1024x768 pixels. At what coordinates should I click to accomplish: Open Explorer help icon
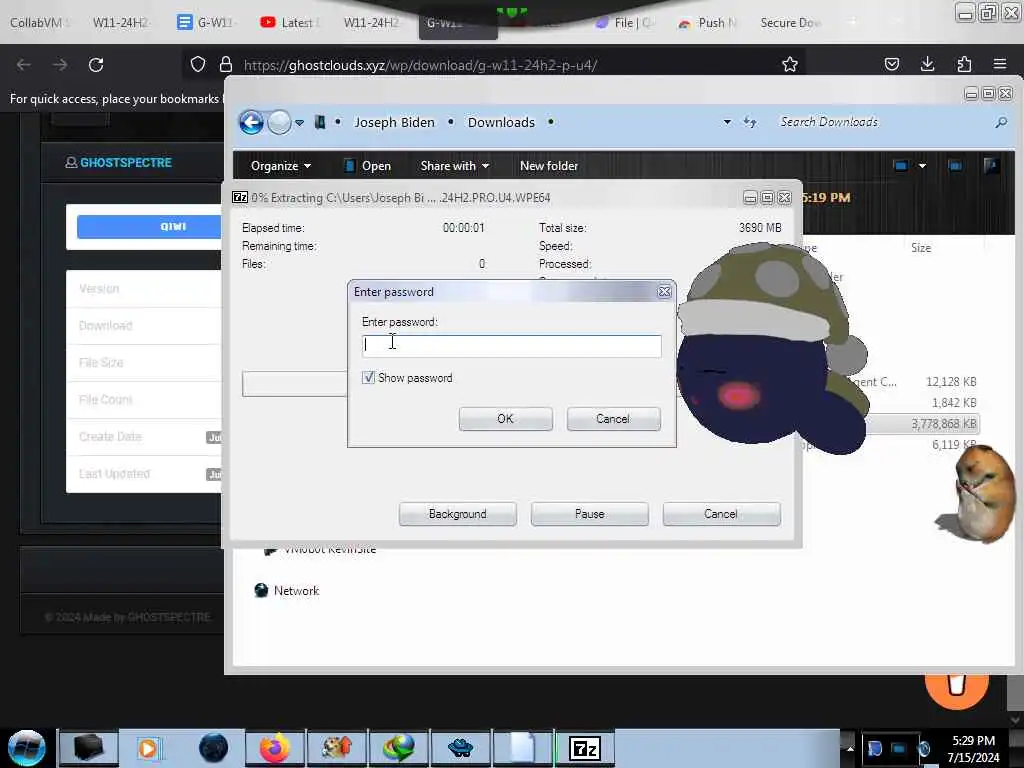991,166
